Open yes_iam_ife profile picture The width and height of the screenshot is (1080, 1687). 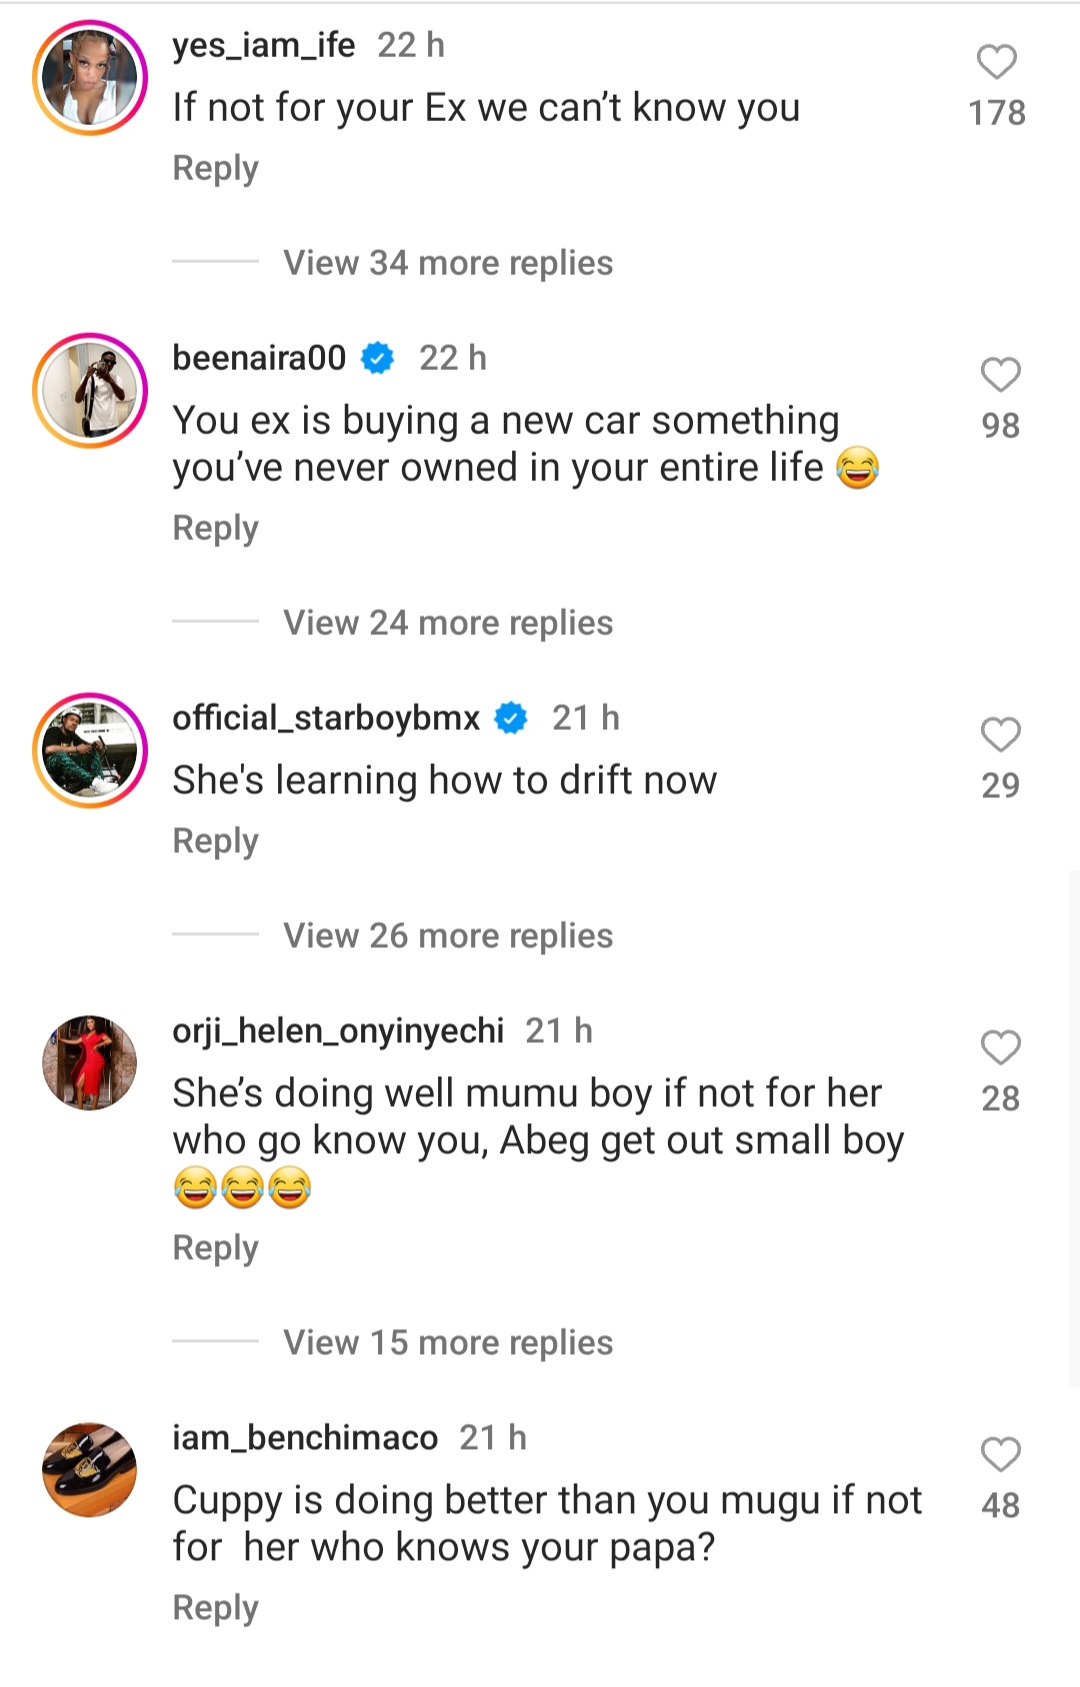(90, 78)
